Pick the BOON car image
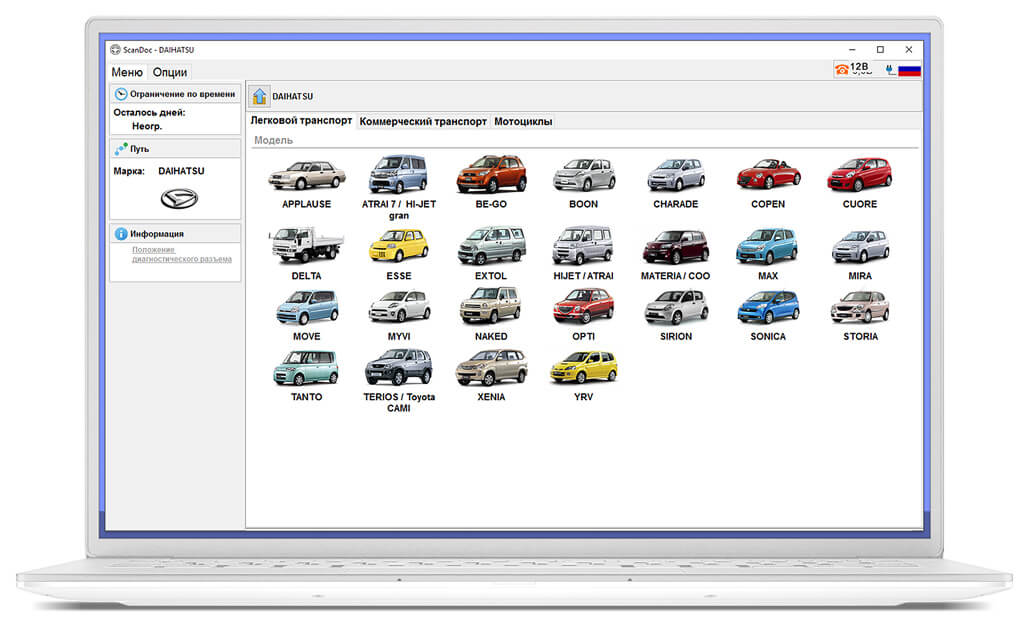The image size is (1024, 626). click(583, 175)
